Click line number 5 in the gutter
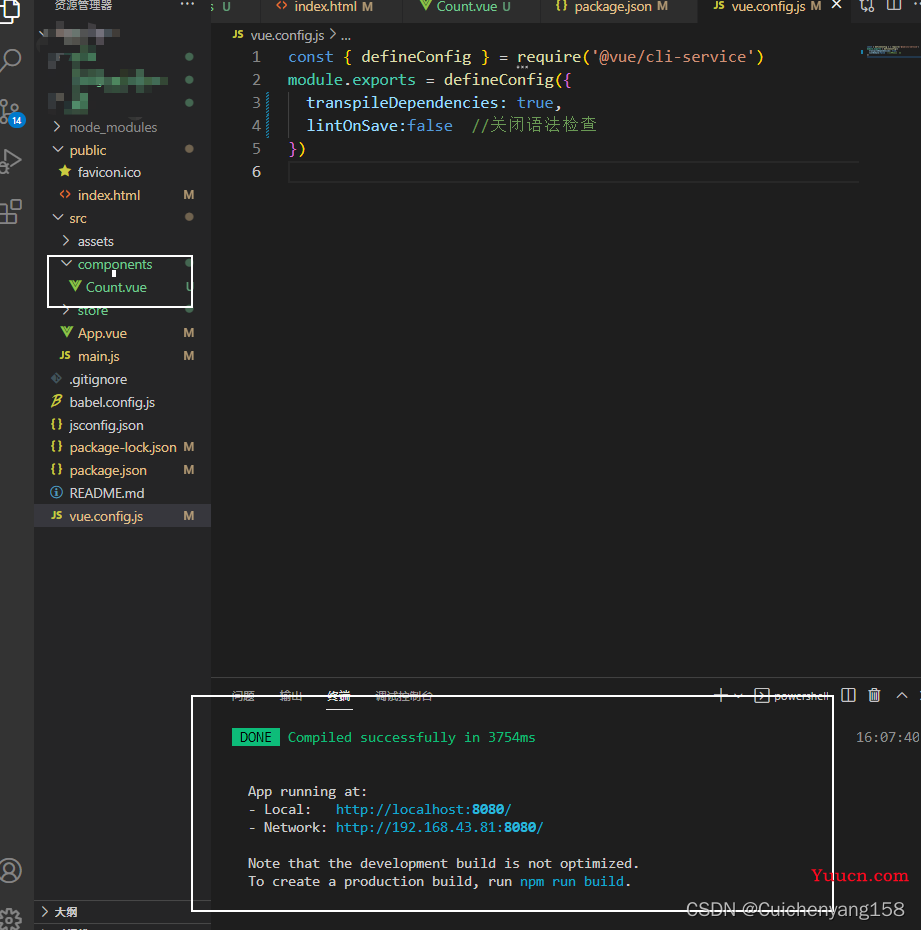The height and width of the screenshot is (930, 921). [x=256, y=149]
